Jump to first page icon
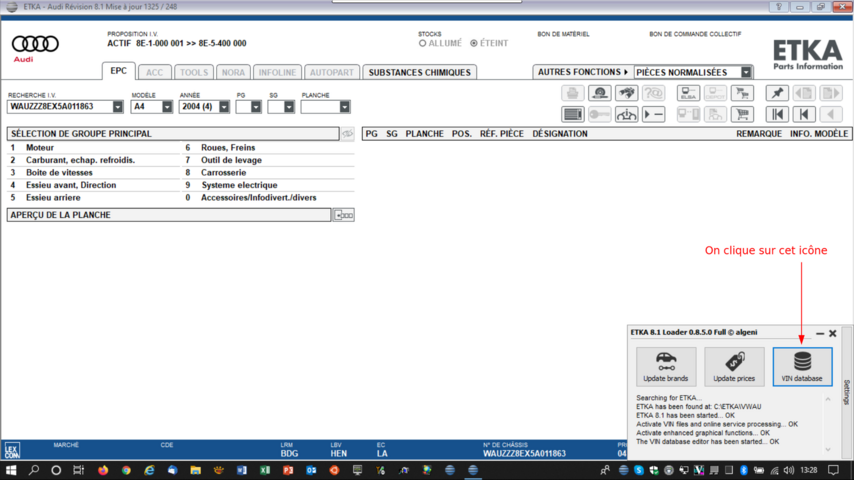 pos(777,114)
